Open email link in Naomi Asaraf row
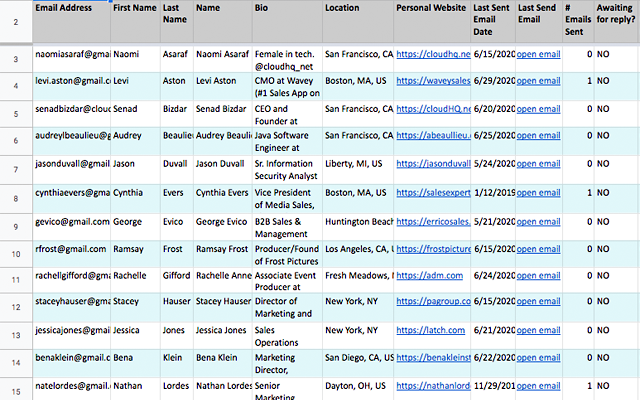The image size is (640, 400). tap(538, 54)
